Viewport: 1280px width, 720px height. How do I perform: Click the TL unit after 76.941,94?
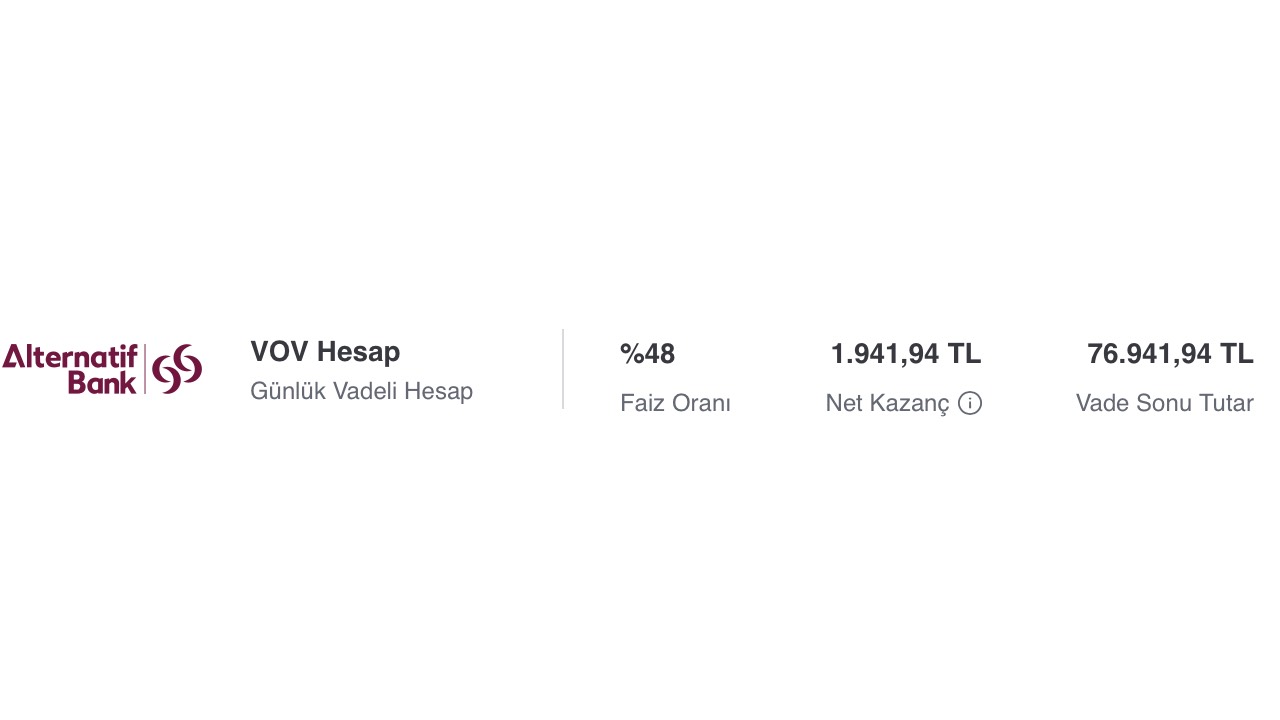click(x=1236, y=354)
